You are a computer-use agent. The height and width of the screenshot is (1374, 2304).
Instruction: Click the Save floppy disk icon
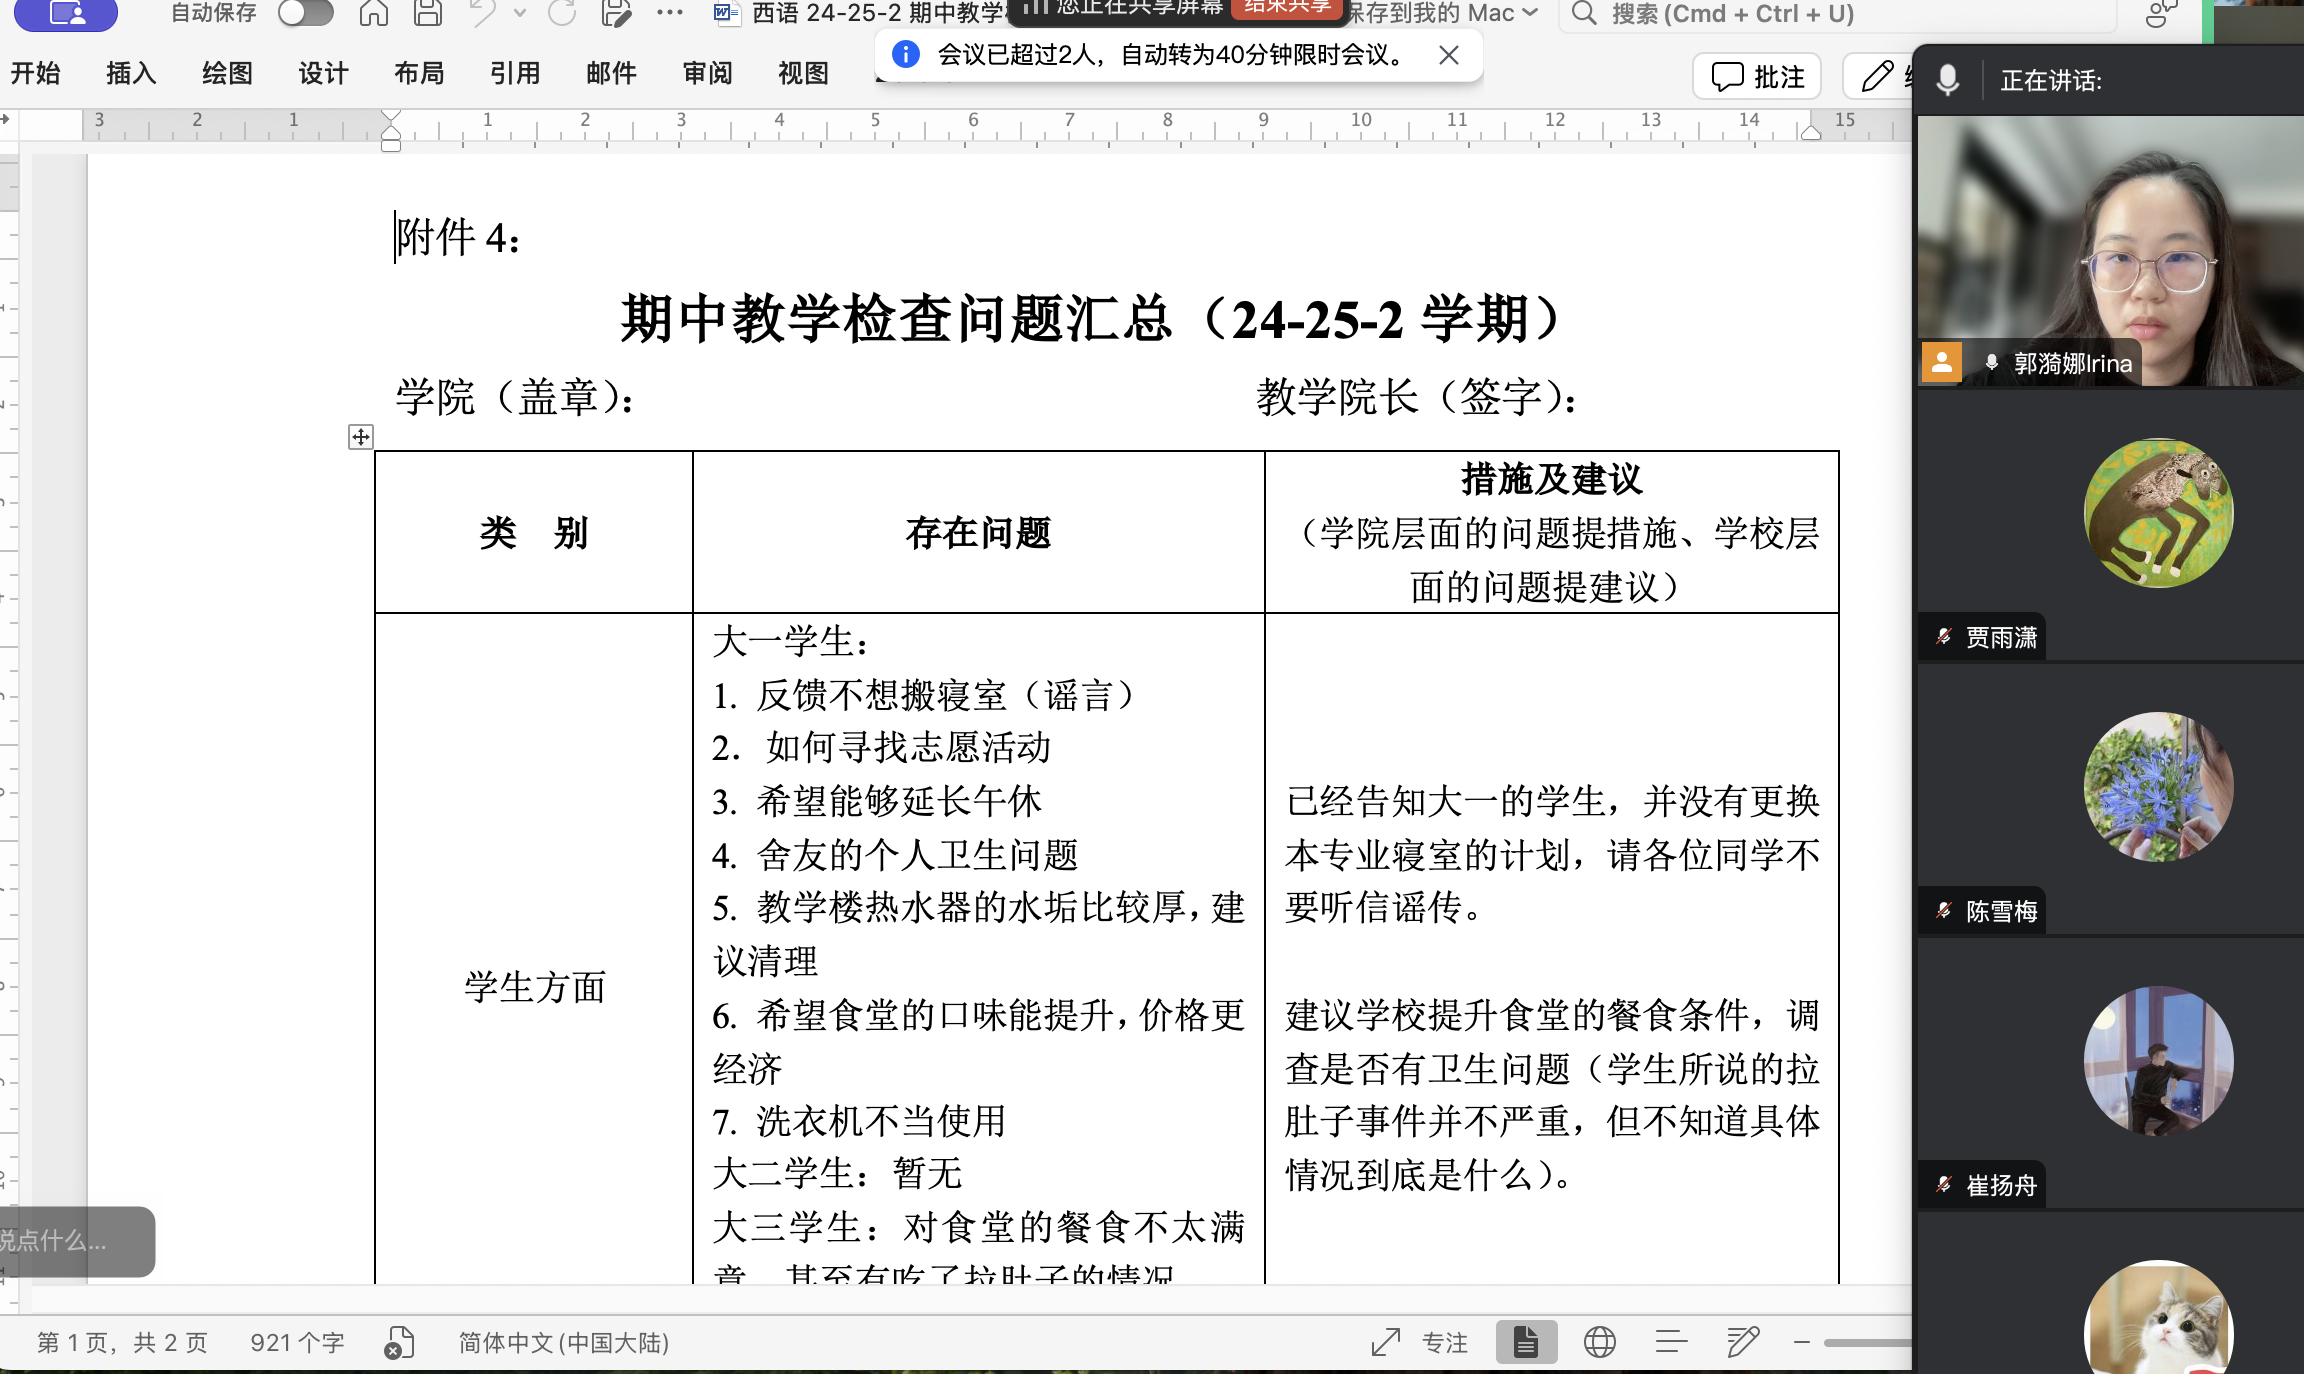[x=428, y=13]
